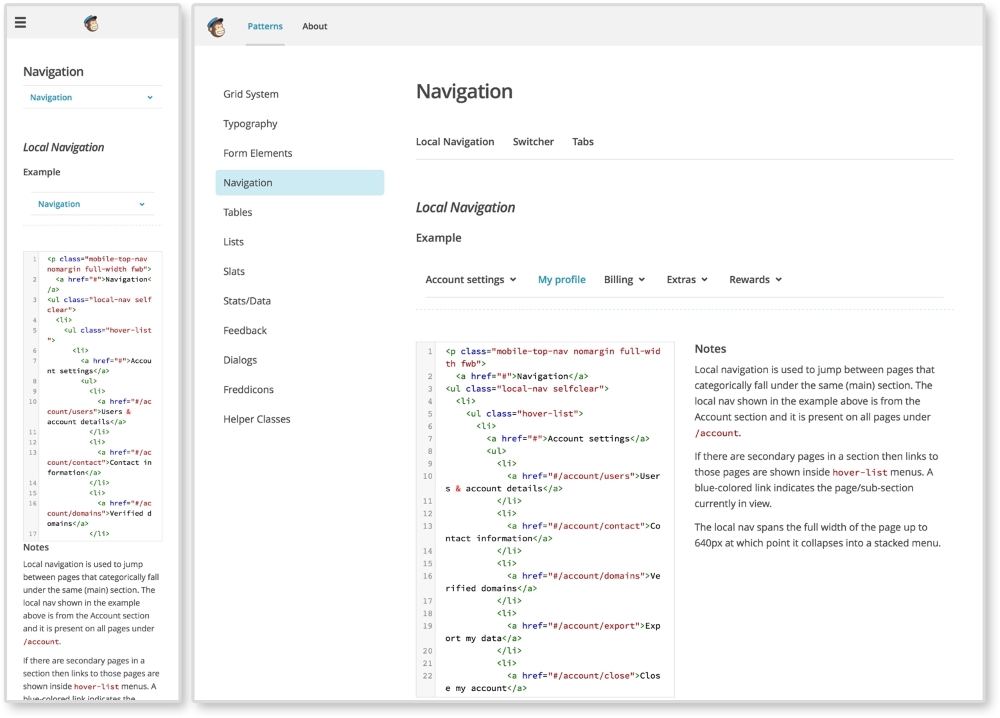Open the hamburger menu in the mobile preview
The height and width of the screenshot is (718, 1000).
click(20, 21)
